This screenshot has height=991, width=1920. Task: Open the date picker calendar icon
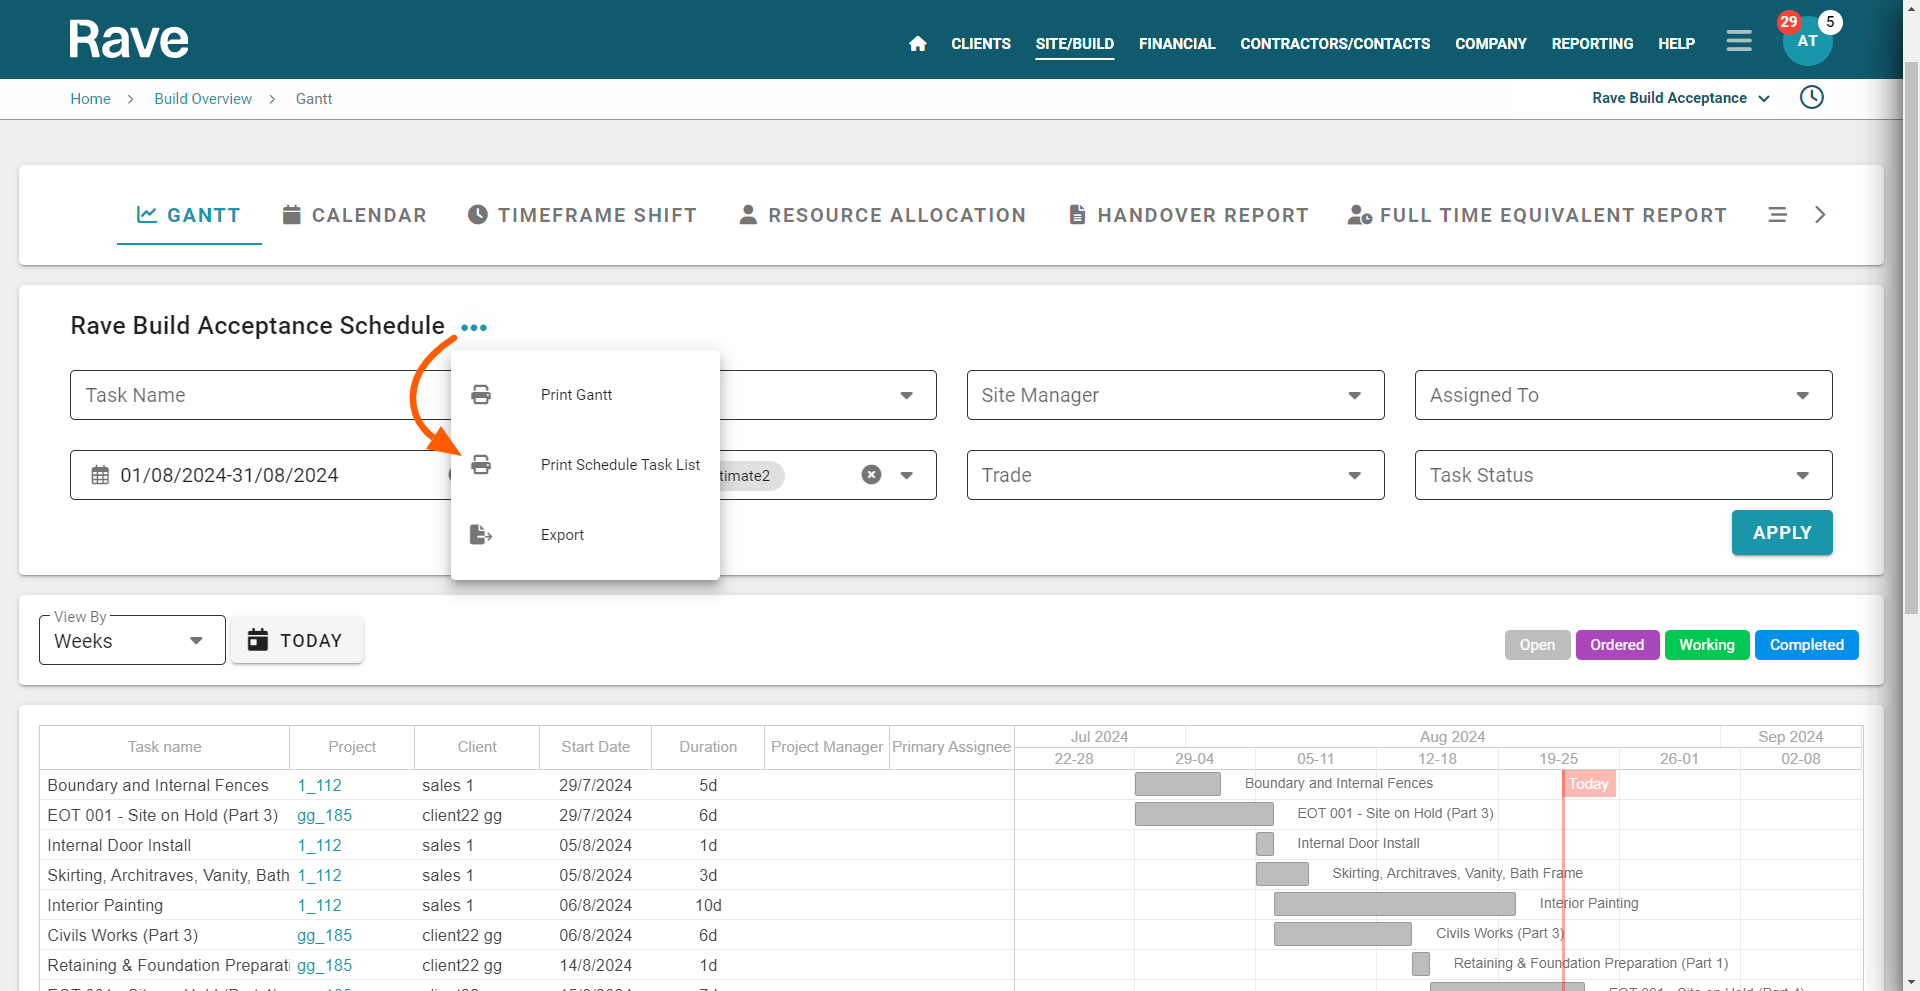(x=100, y=475)
